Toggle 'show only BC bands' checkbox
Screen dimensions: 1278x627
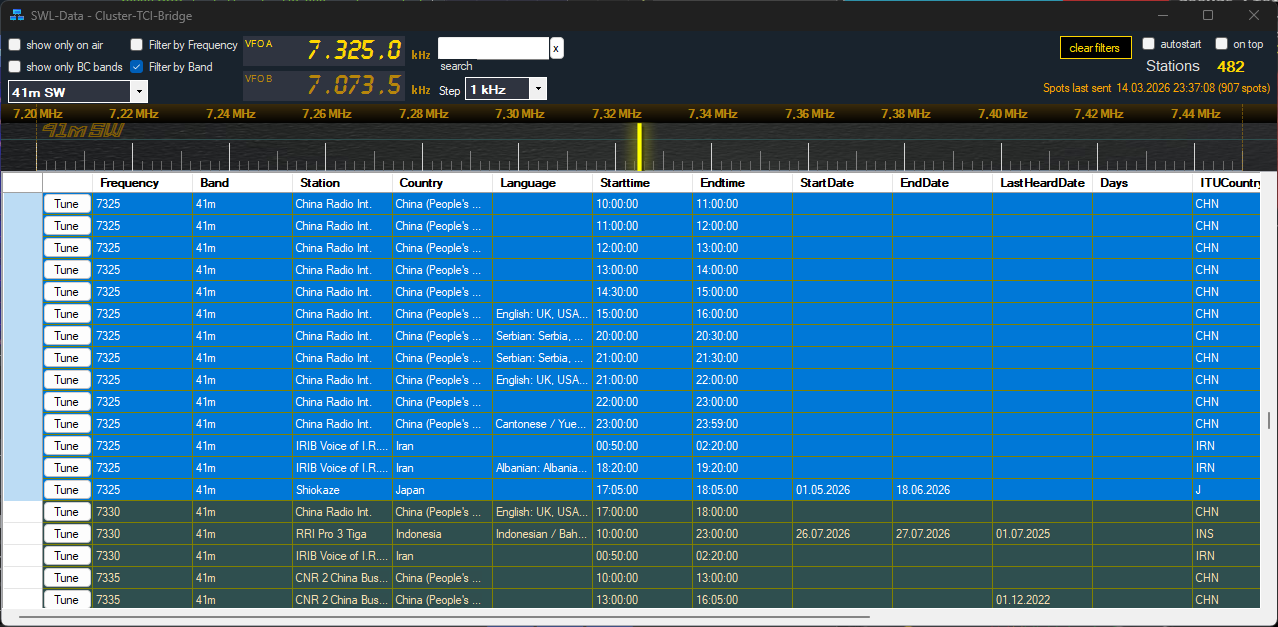[x=15, y=67]
